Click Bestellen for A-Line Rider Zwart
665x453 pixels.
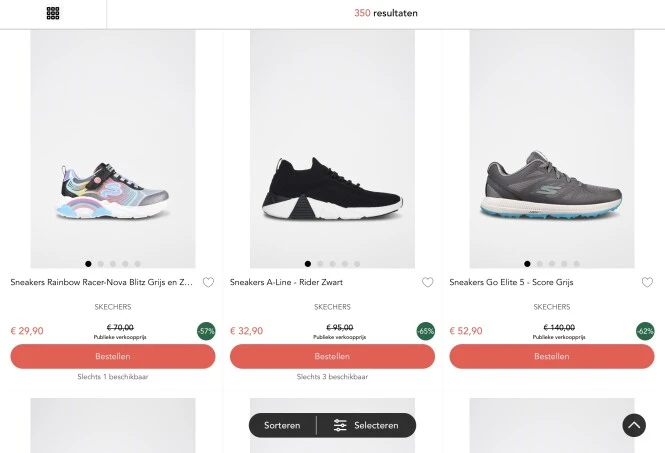[x=332, y=356]
